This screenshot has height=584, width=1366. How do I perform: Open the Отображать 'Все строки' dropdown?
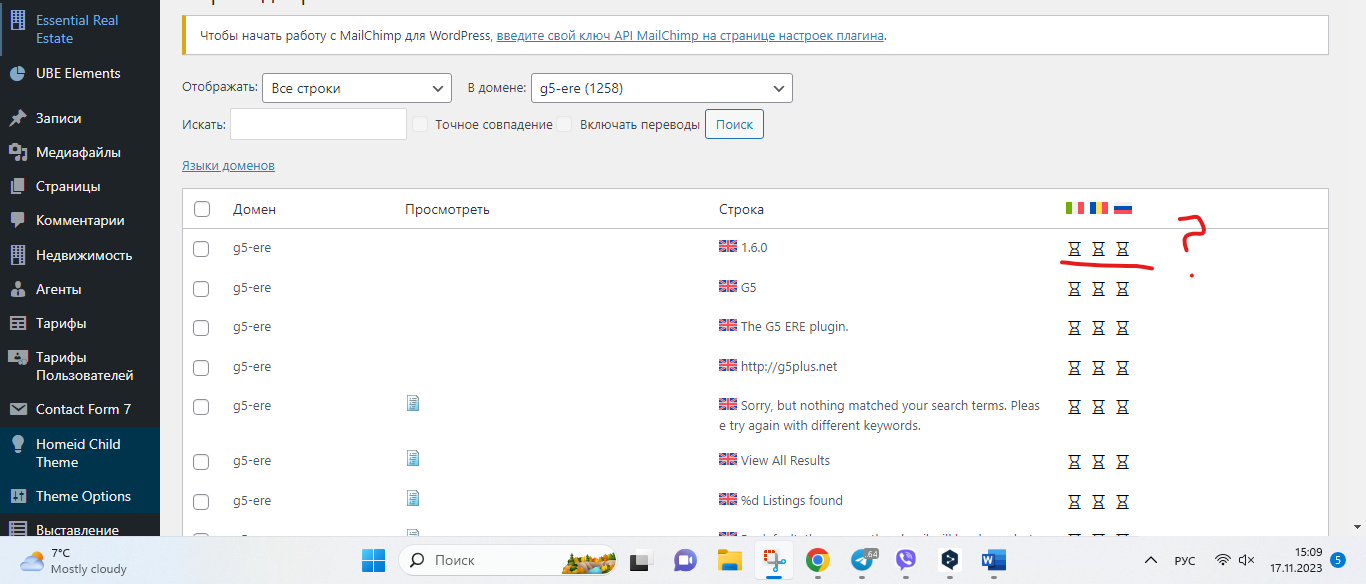pos(357,88)
